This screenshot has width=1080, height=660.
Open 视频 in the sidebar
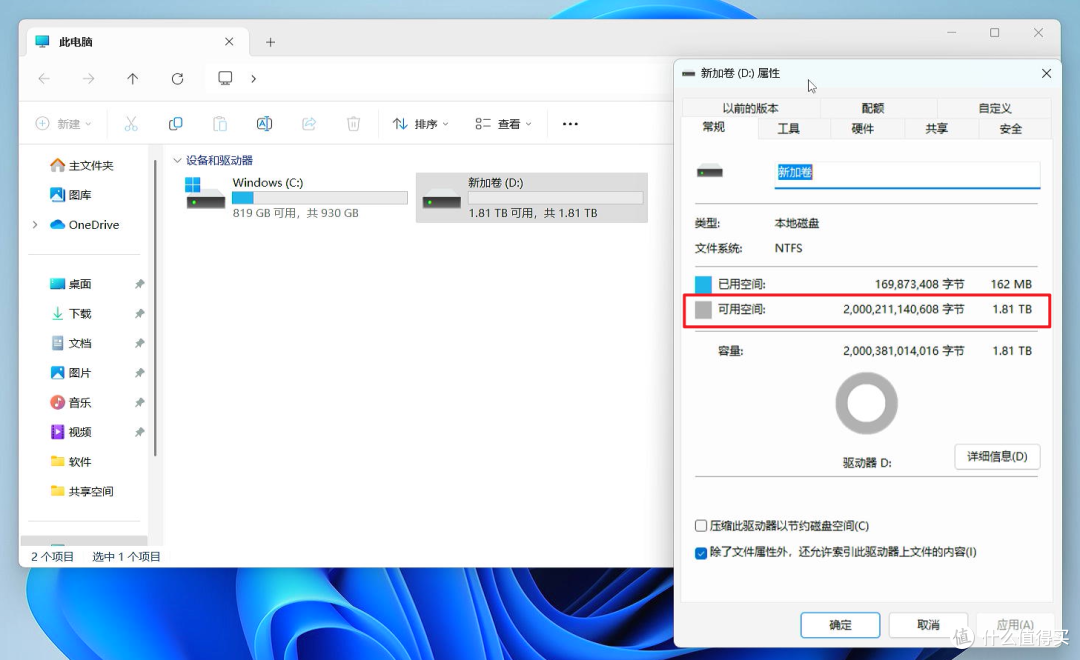[x=70, y=432]
